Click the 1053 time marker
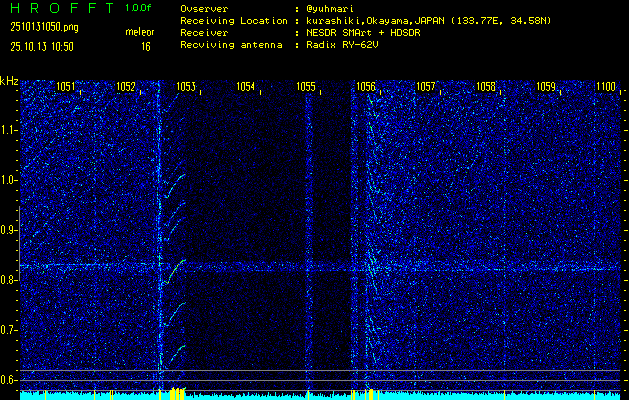Viewport: 629px width, 400px height. [186, 87]
